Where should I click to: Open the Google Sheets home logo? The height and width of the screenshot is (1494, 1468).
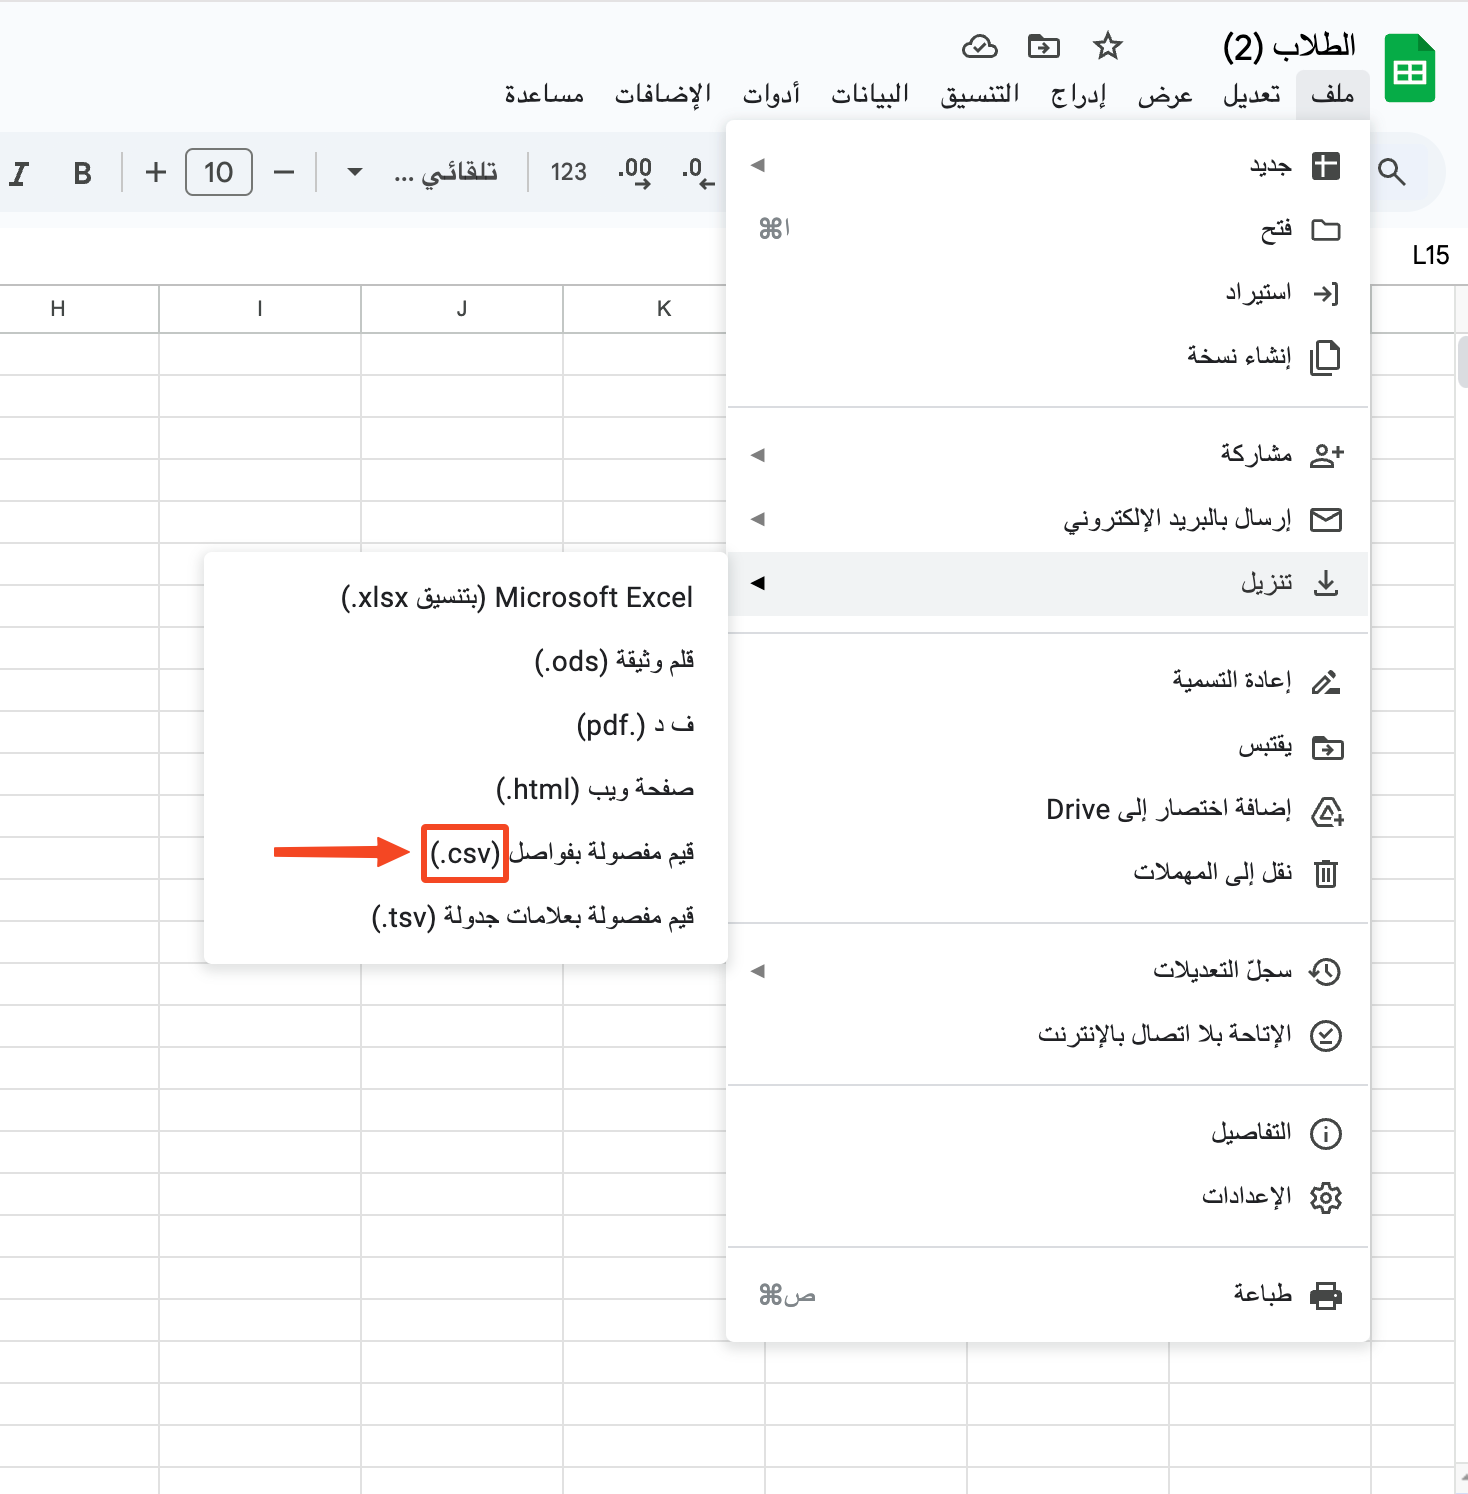tap(1410, 68)
